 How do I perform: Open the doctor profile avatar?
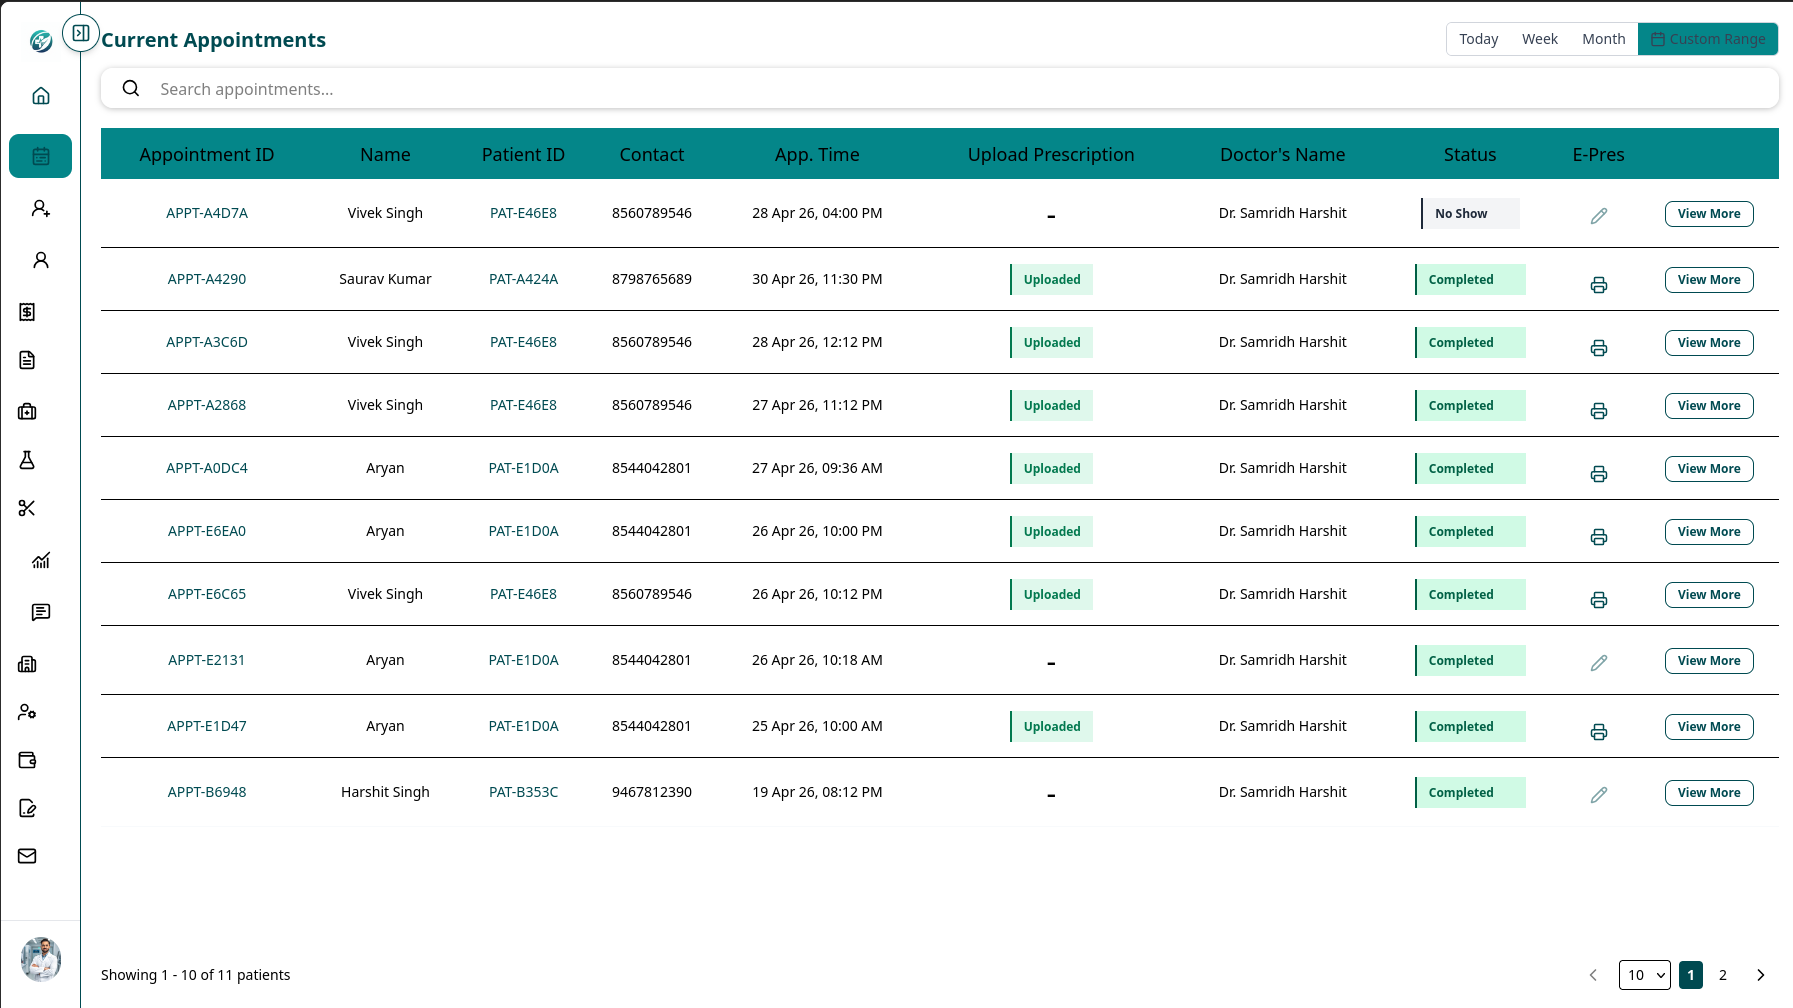pyautogui.click(x=41, y=959)
